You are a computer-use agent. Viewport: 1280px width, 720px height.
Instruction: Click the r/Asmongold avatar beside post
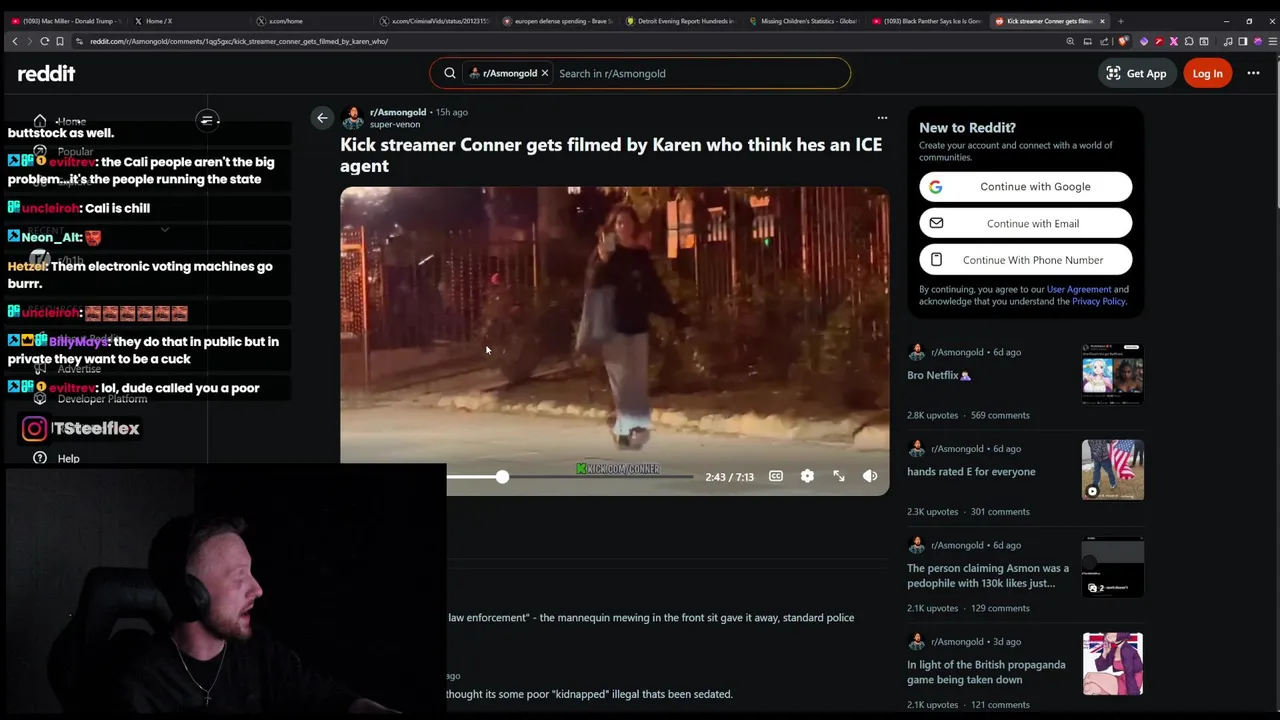point(352,118)
